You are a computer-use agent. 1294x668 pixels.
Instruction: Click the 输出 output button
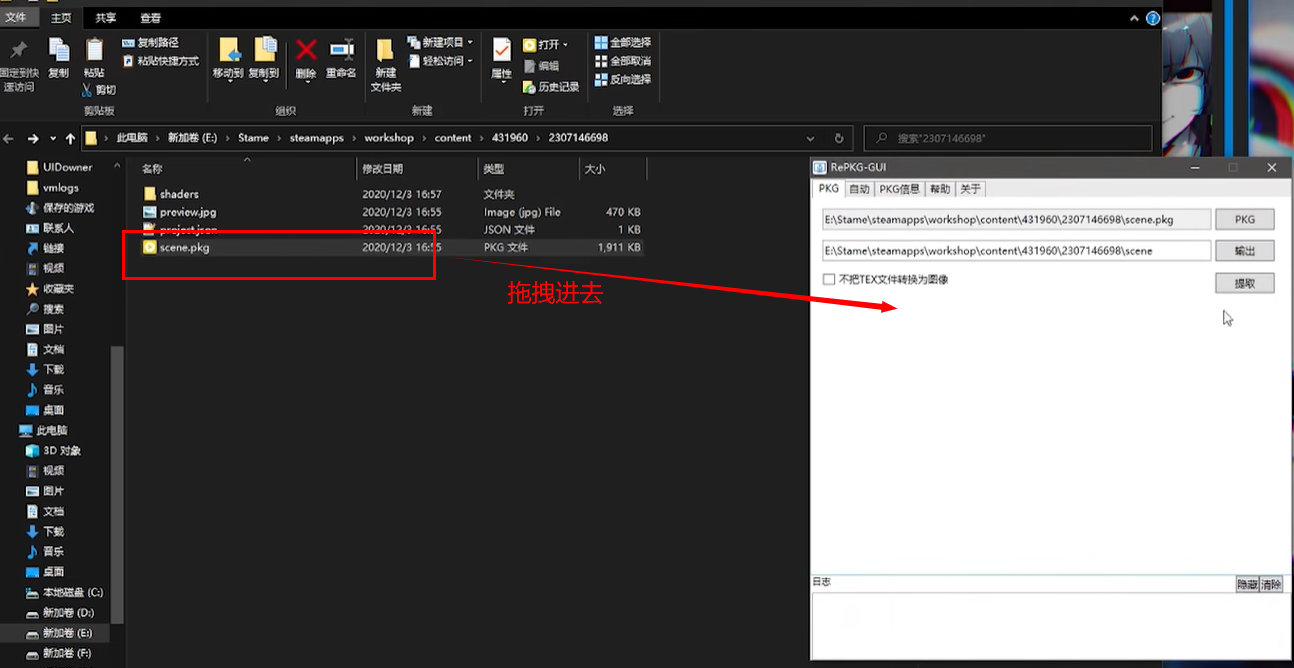tap(1244, 251)
